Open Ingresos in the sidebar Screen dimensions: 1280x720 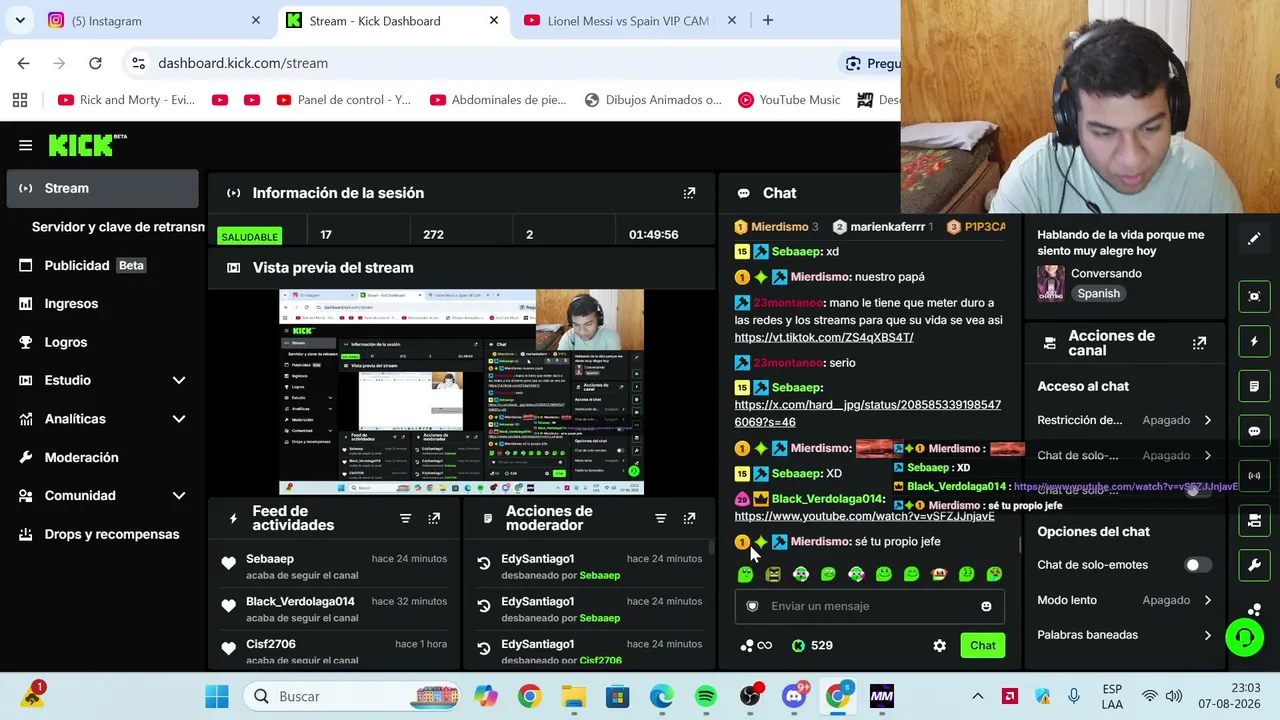coord(103,304)
